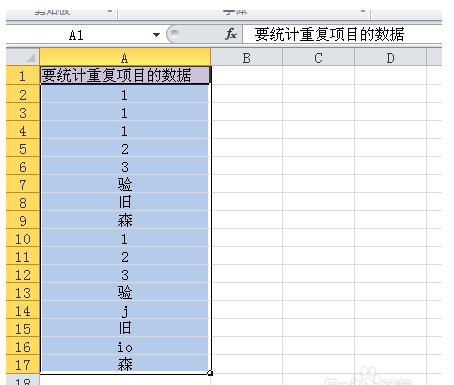The width and height of the screenshot is (454, 385).
Task: Select row 4 header
Action: tap(23, 130)
